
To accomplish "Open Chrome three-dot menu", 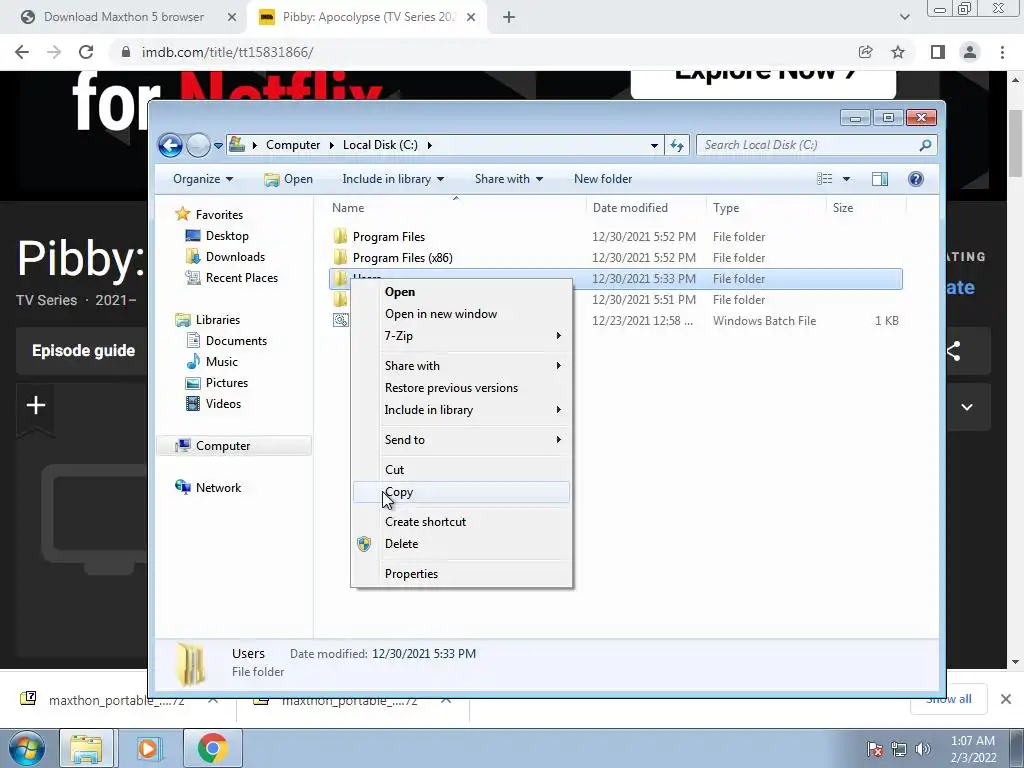I will click(1002, 52).
